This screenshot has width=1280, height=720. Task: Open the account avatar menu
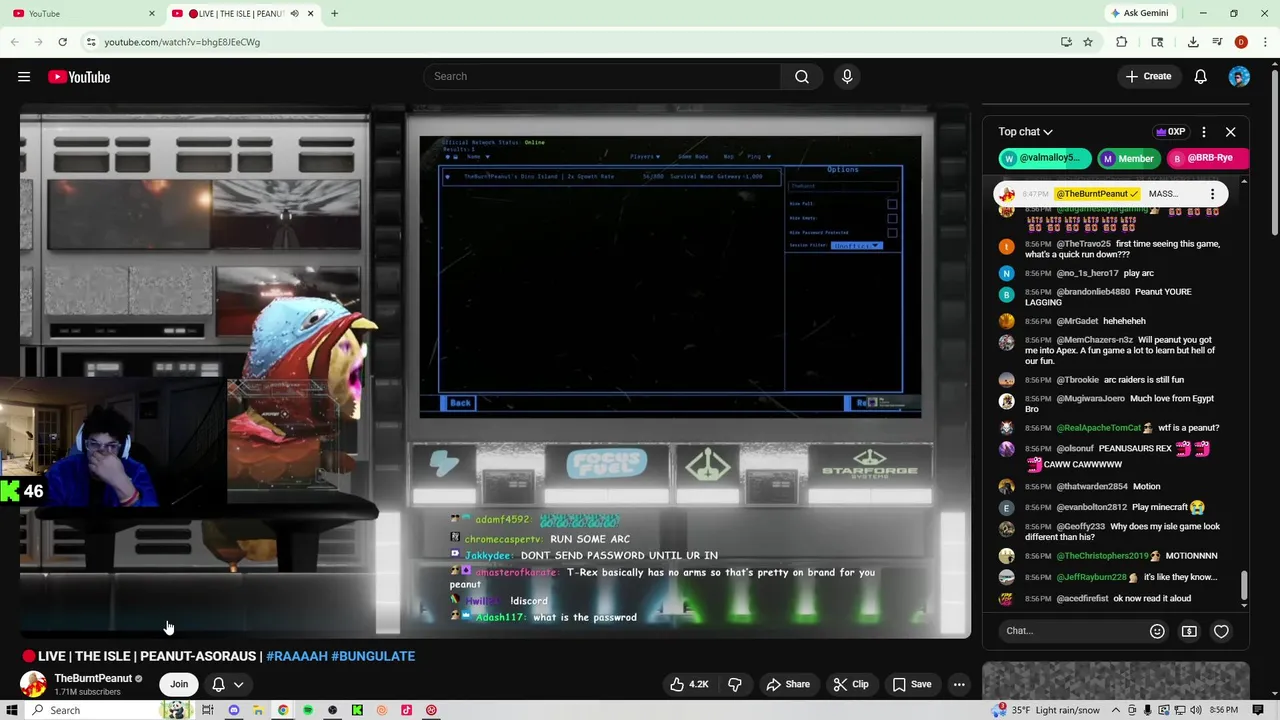1239,77
